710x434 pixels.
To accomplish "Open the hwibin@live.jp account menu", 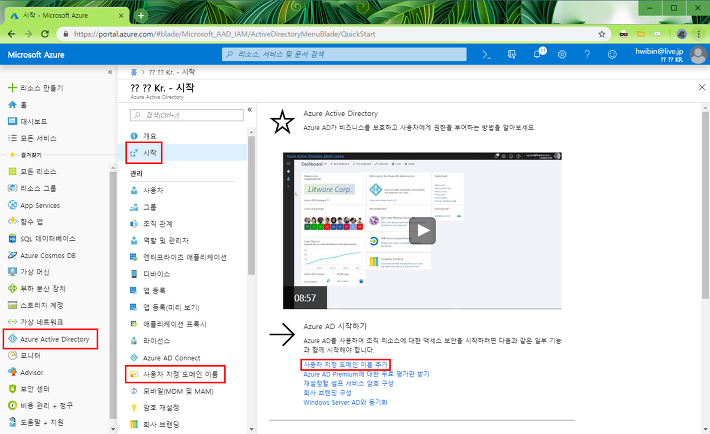I will (670, 55).
